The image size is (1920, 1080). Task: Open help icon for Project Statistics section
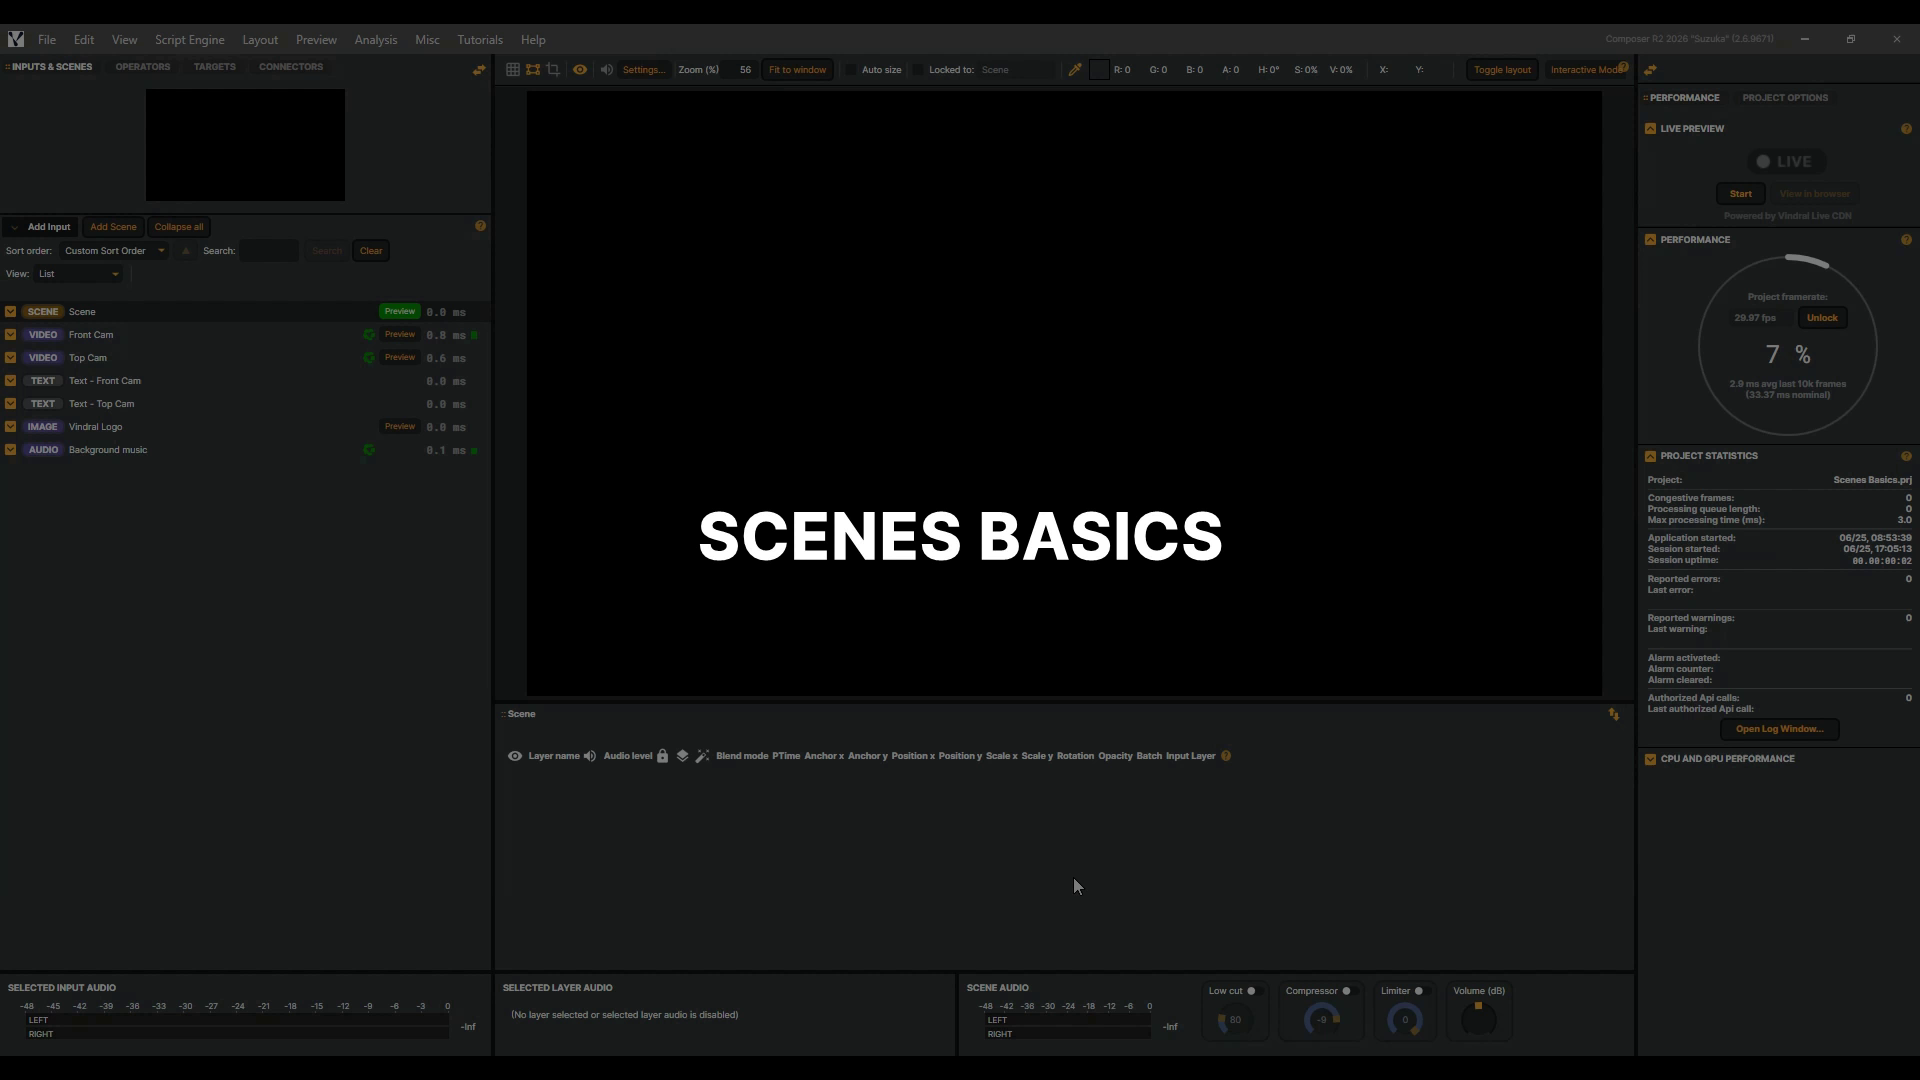tap(1906, 456)
